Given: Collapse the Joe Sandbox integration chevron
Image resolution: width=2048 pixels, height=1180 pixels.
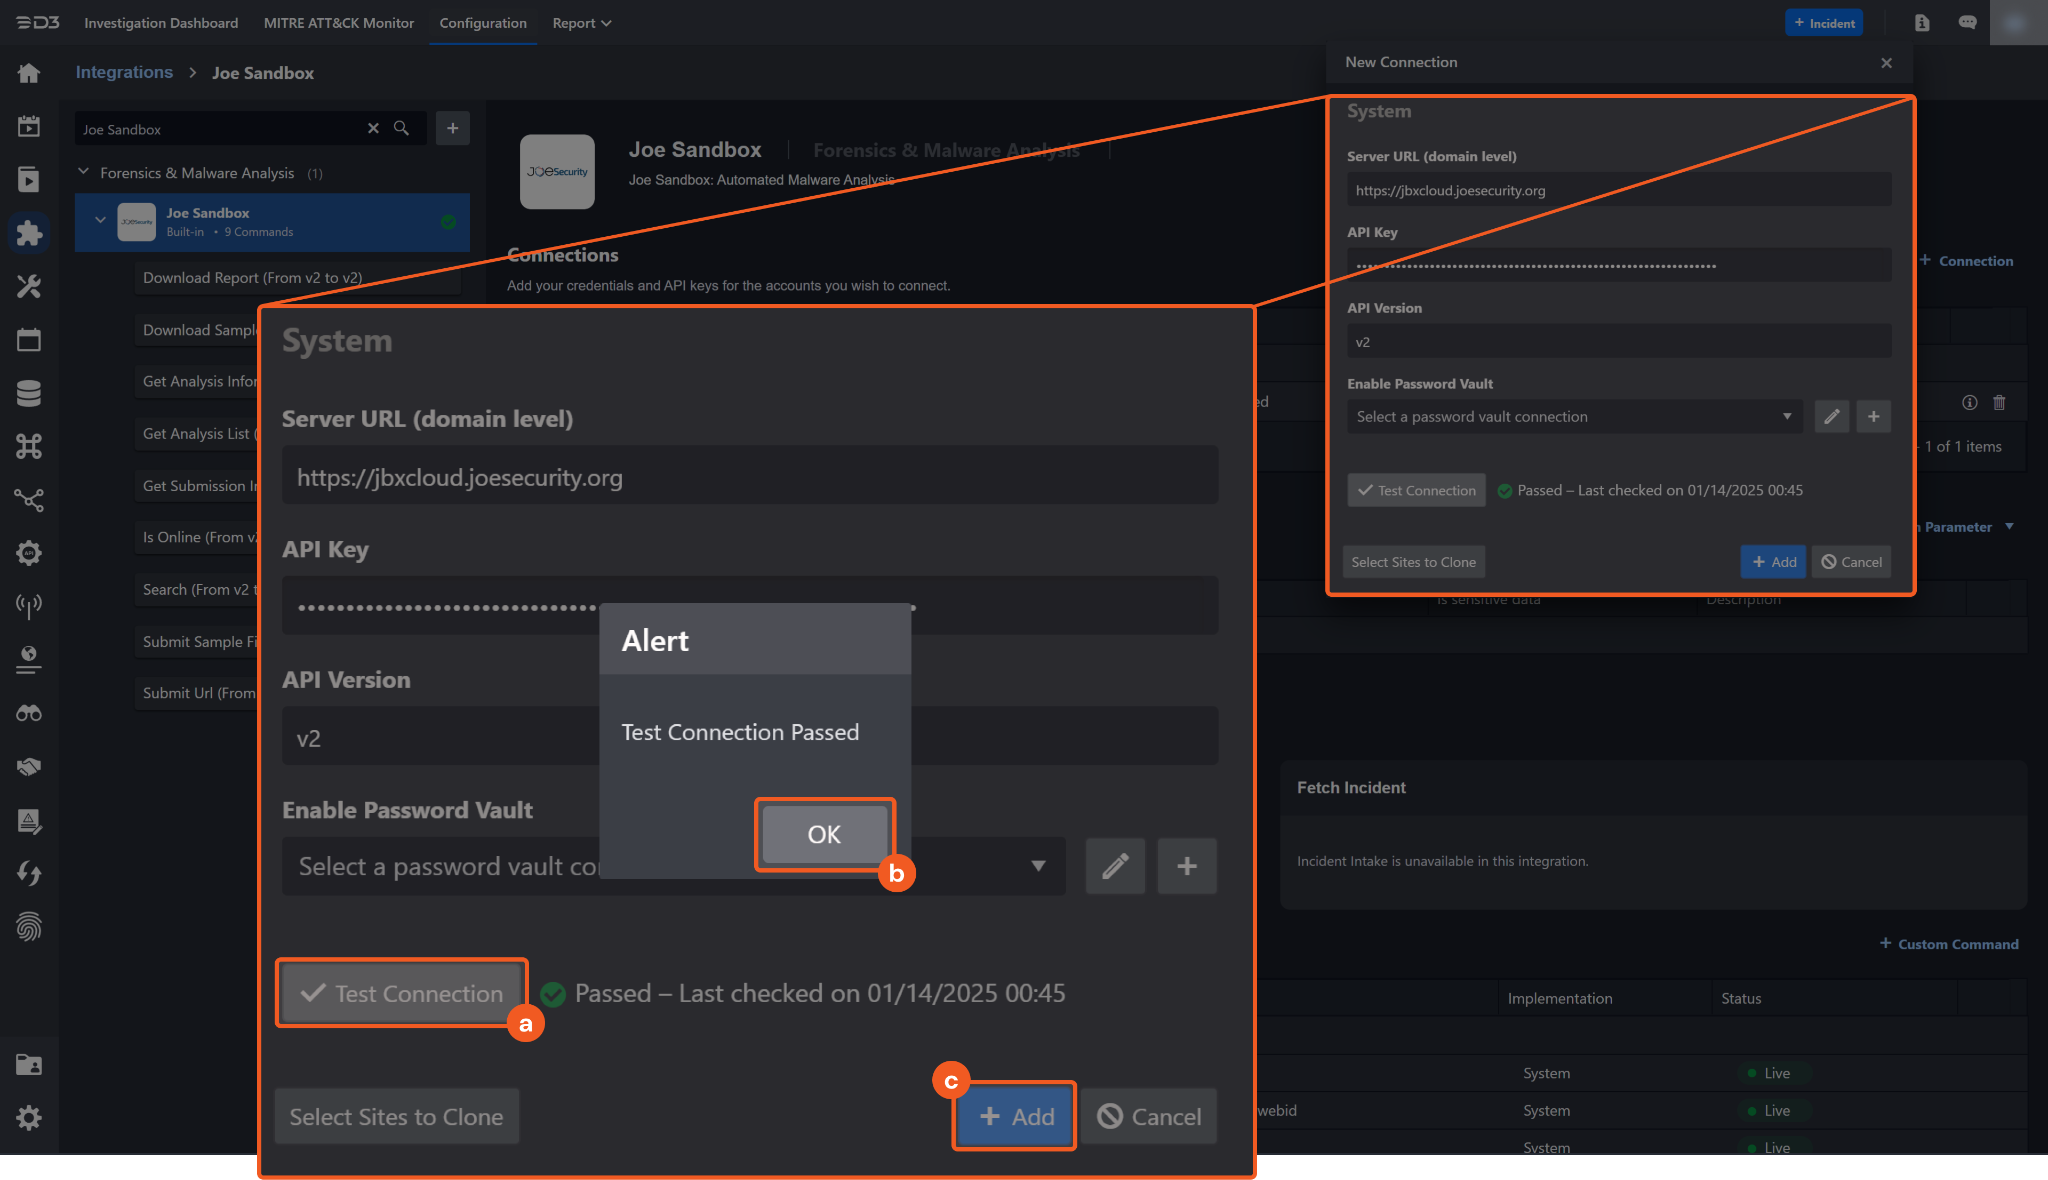Looking at the screenshot, I should [100, 220].
